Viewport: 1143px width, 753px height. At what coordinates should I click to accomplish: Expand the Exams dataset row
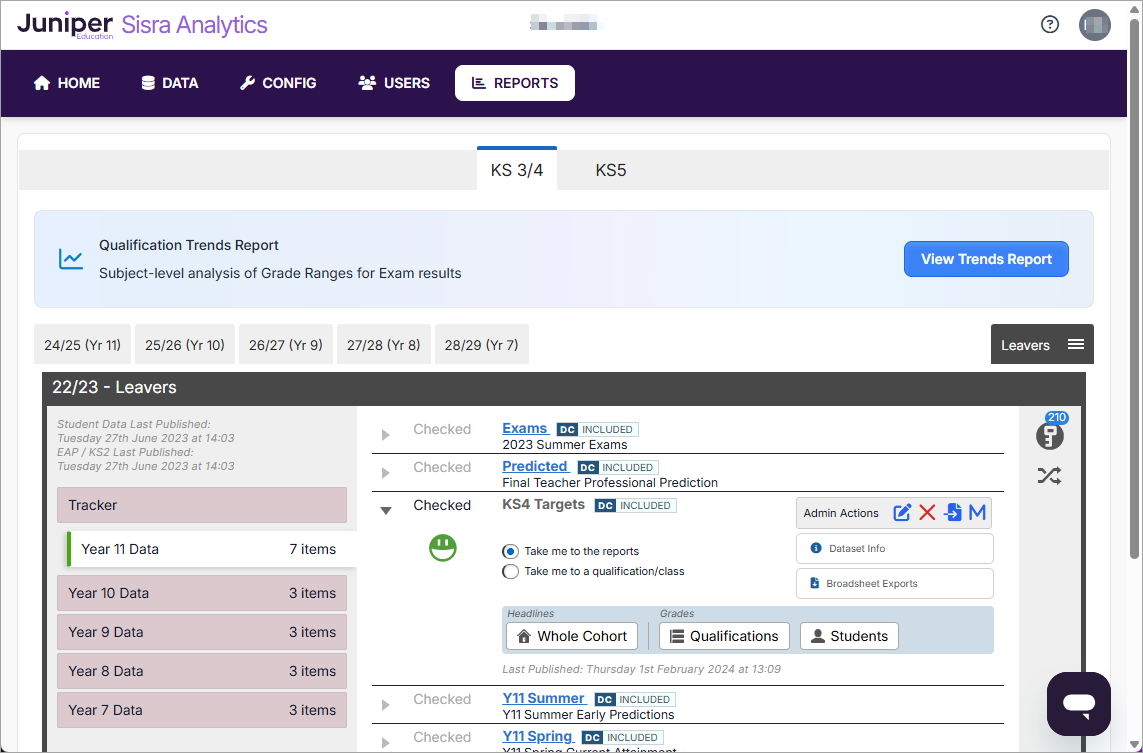pyautogui.click(x=386, y=435)
